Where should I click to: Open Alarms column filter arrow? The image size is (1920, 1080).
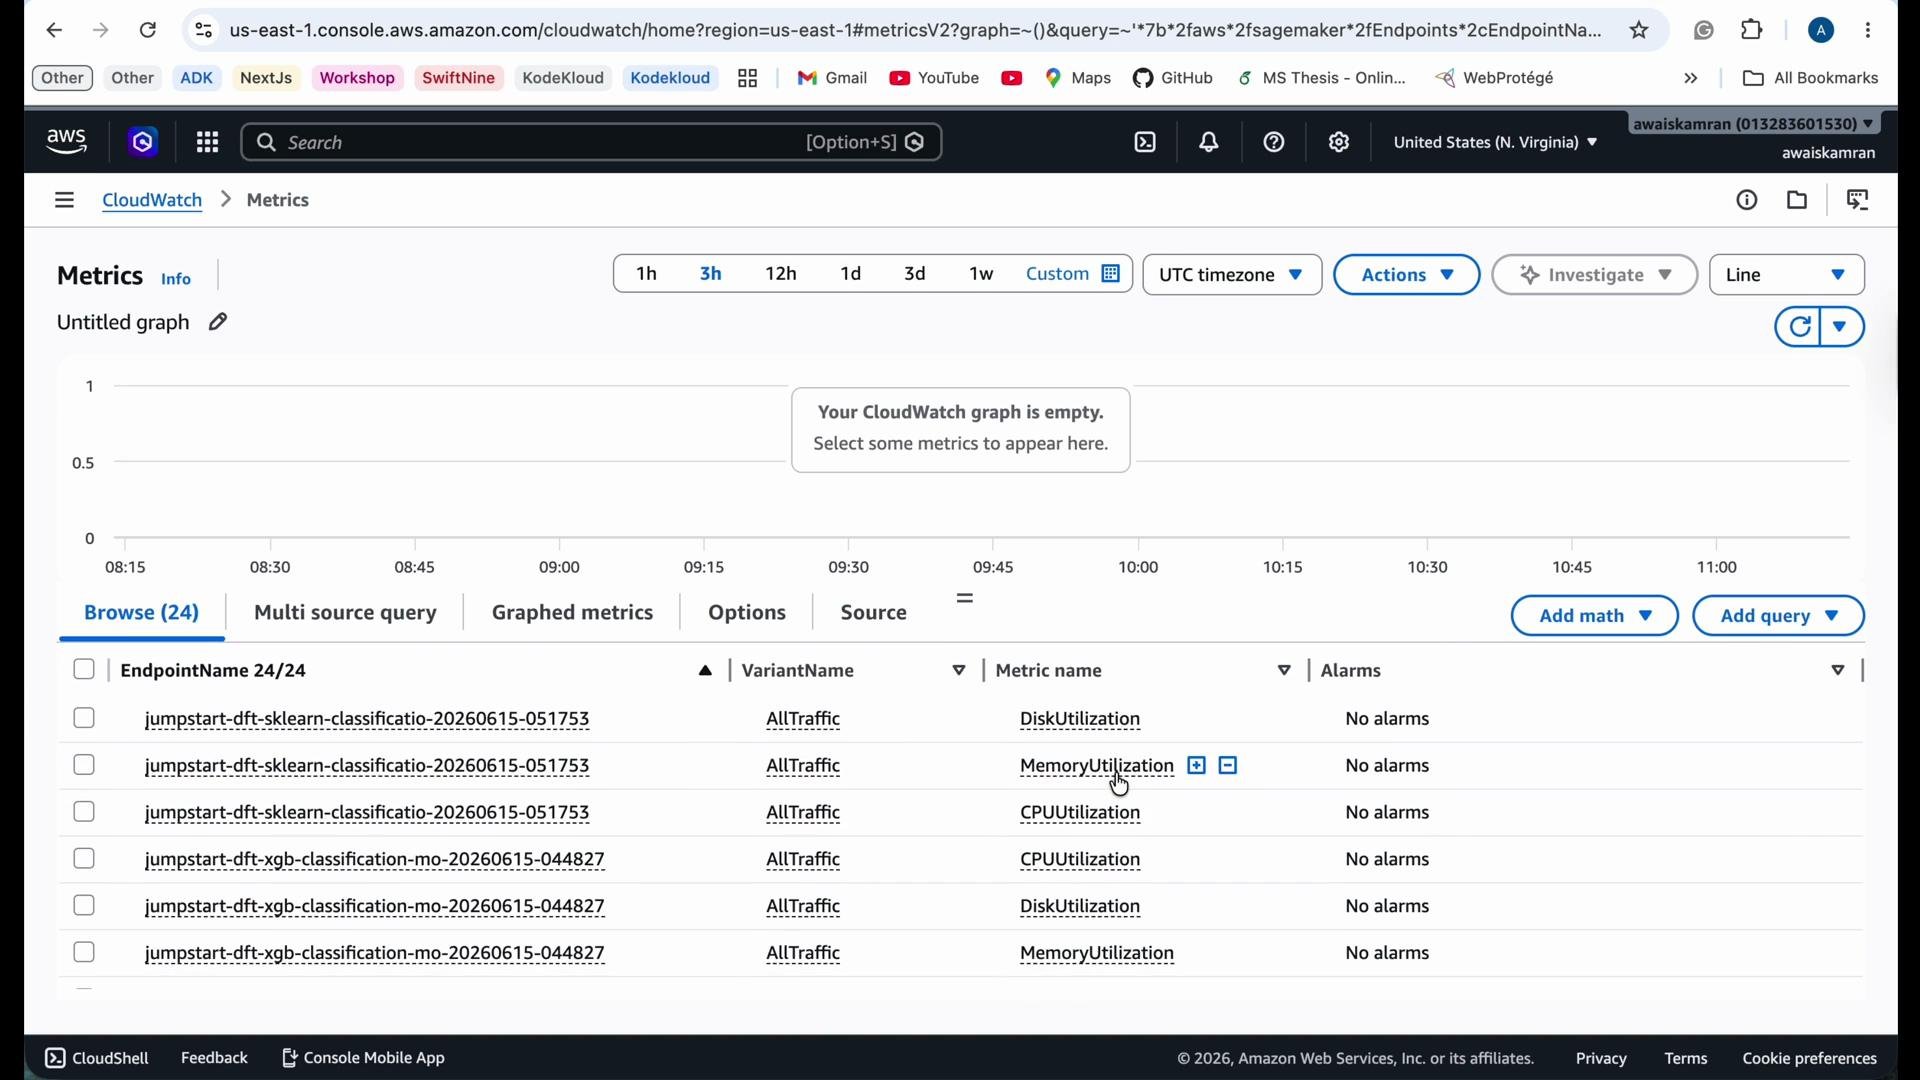coord(1838,671)
